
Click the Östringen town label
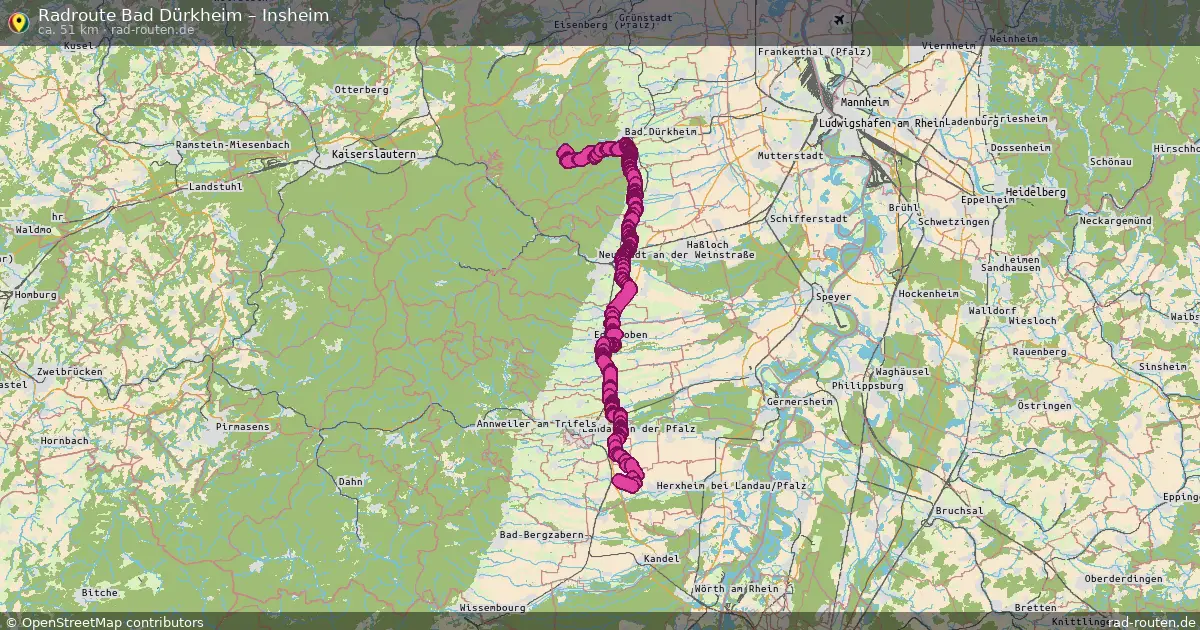pyautogui.click(x=1045, y=406)
